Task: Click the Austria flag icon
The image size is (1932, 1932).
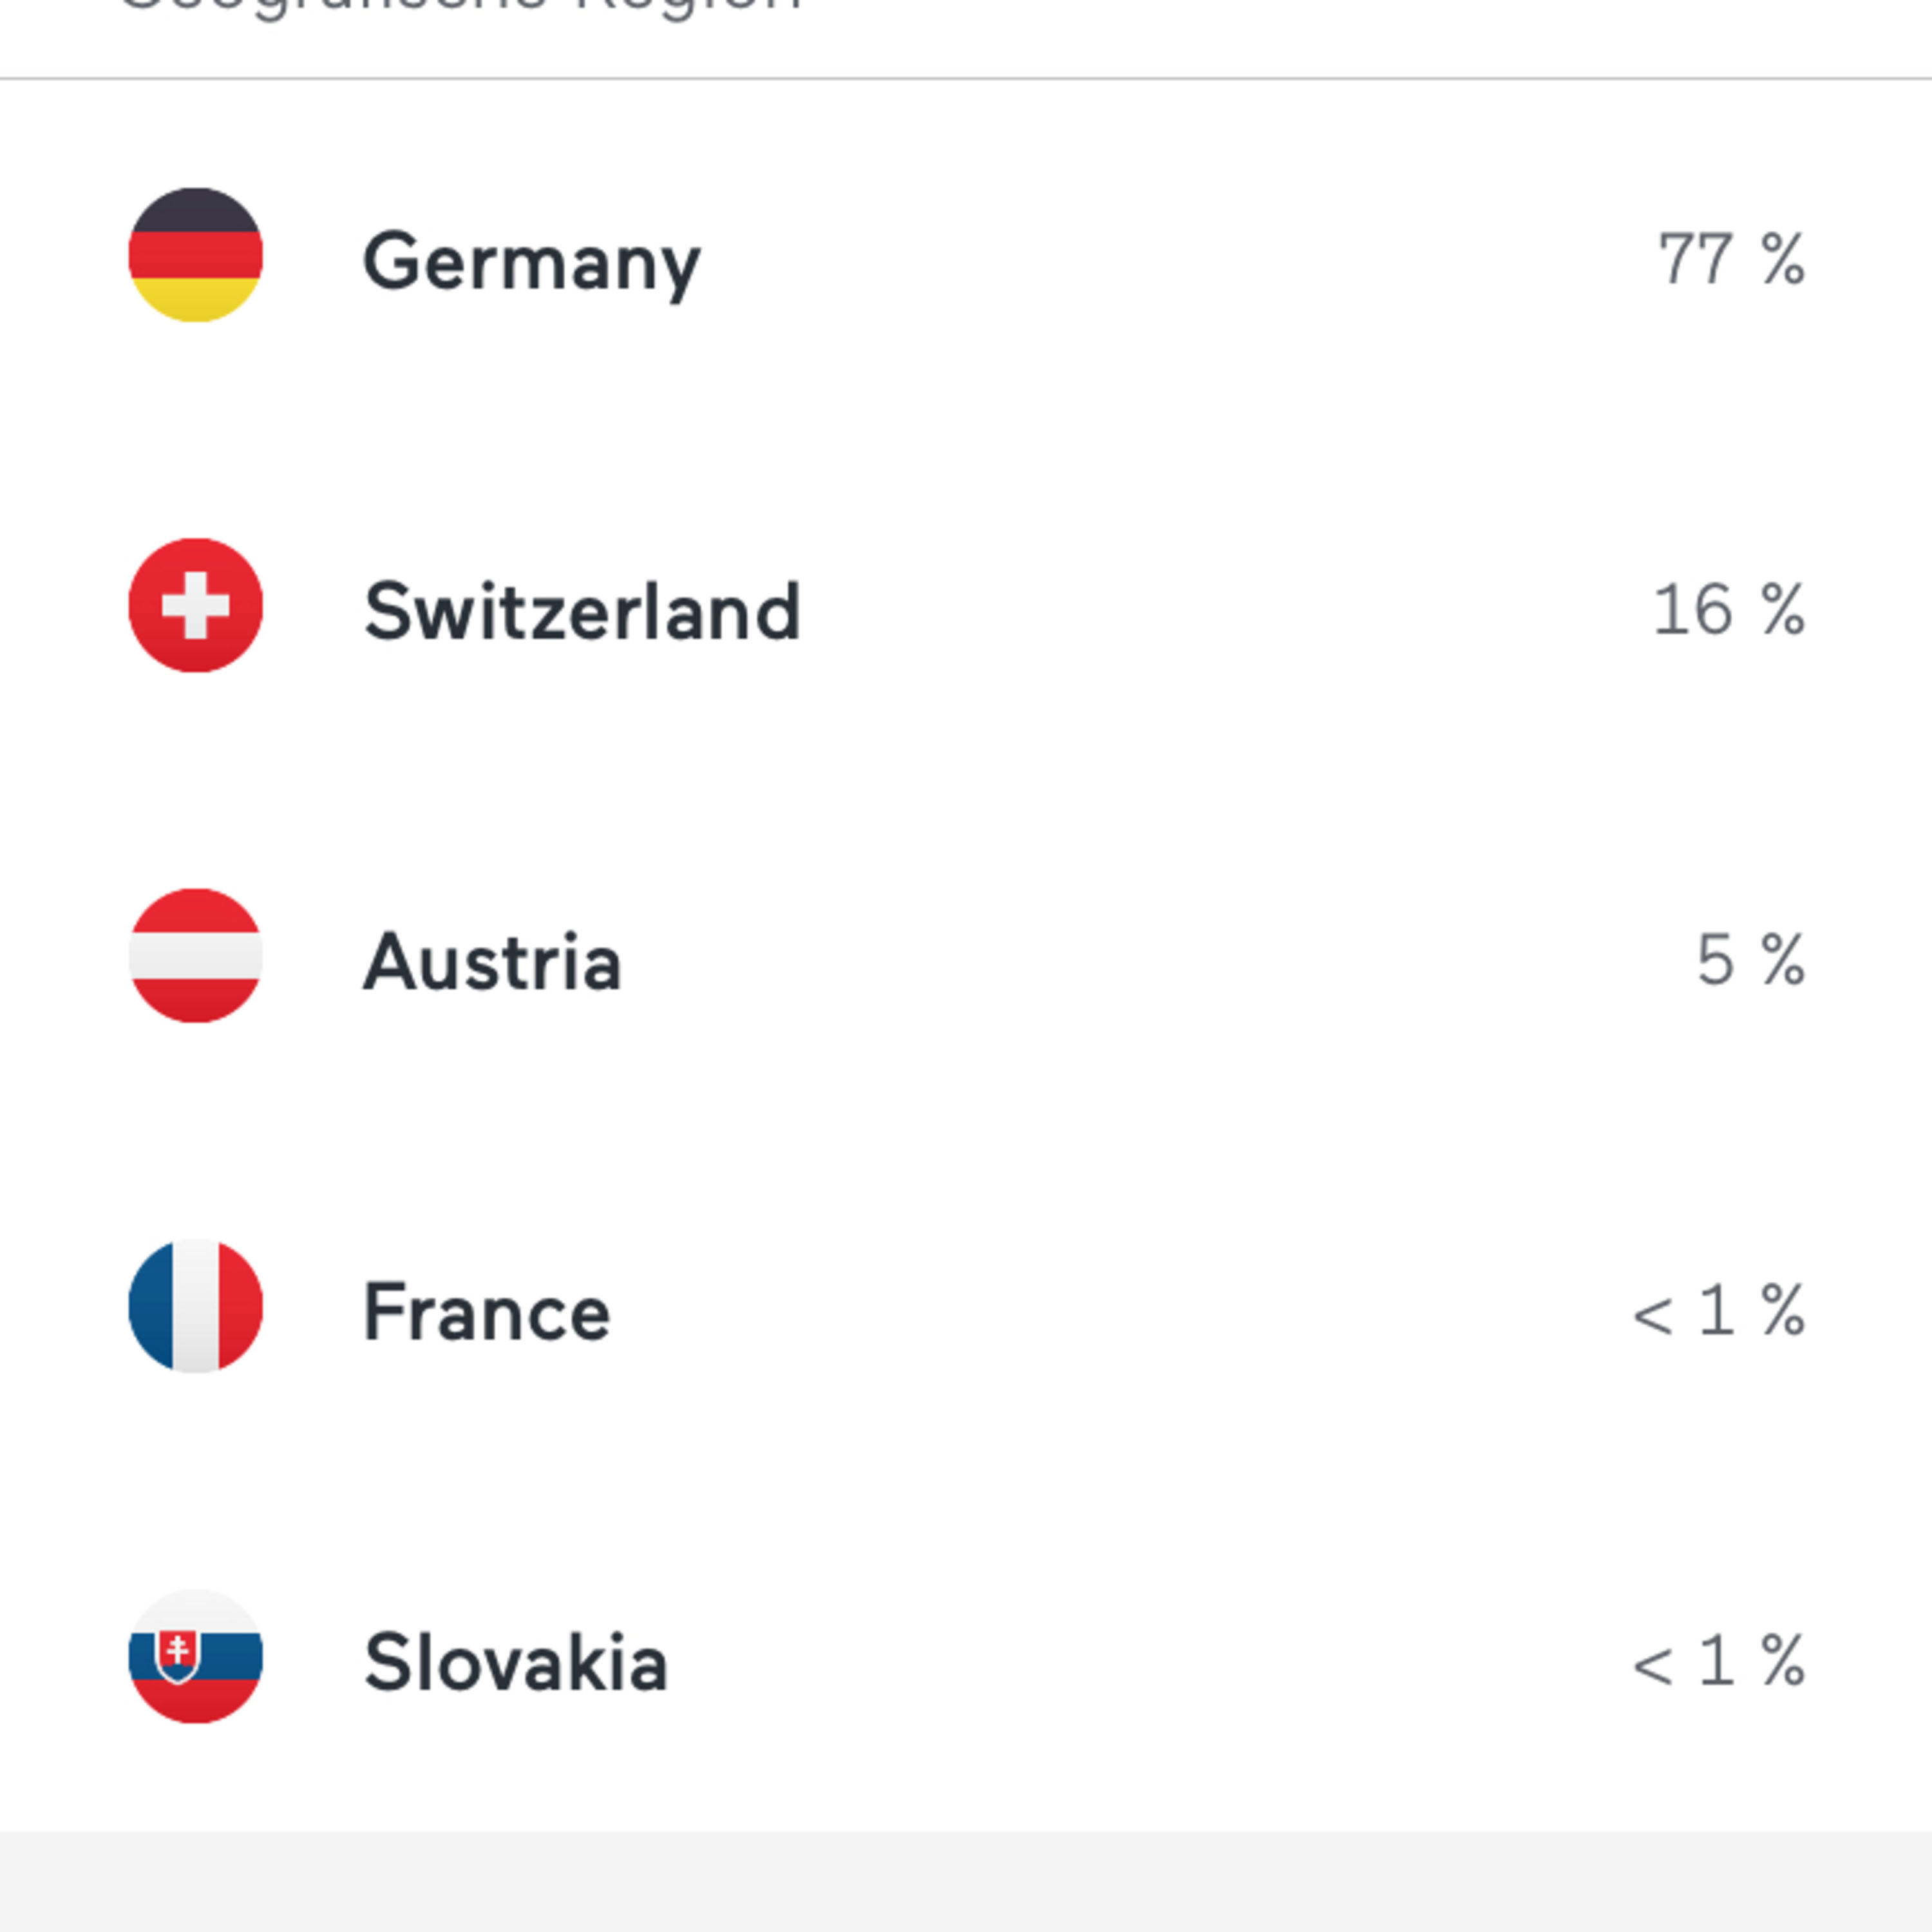Action: (x=196, y=955)
